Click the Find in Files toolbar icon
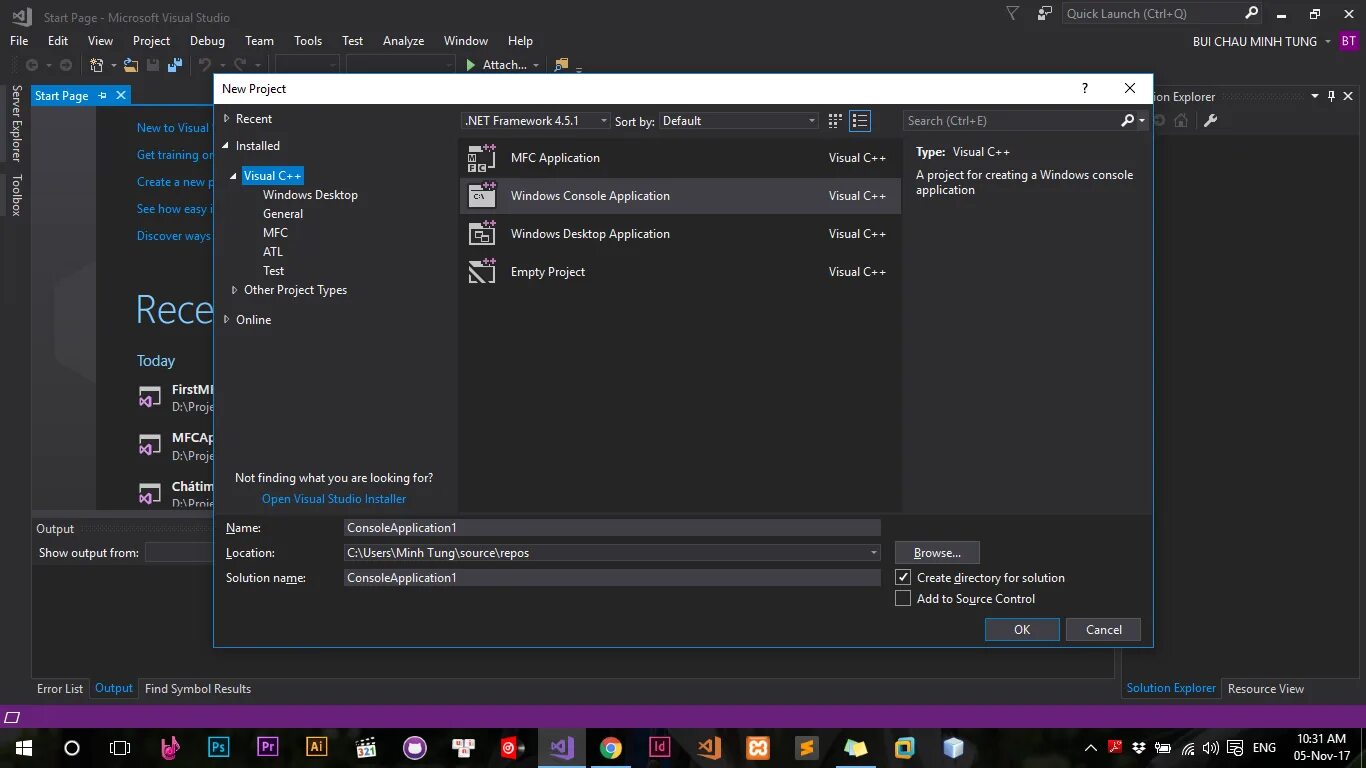Screen dimensions: 1366x768 tap(561, 65)
